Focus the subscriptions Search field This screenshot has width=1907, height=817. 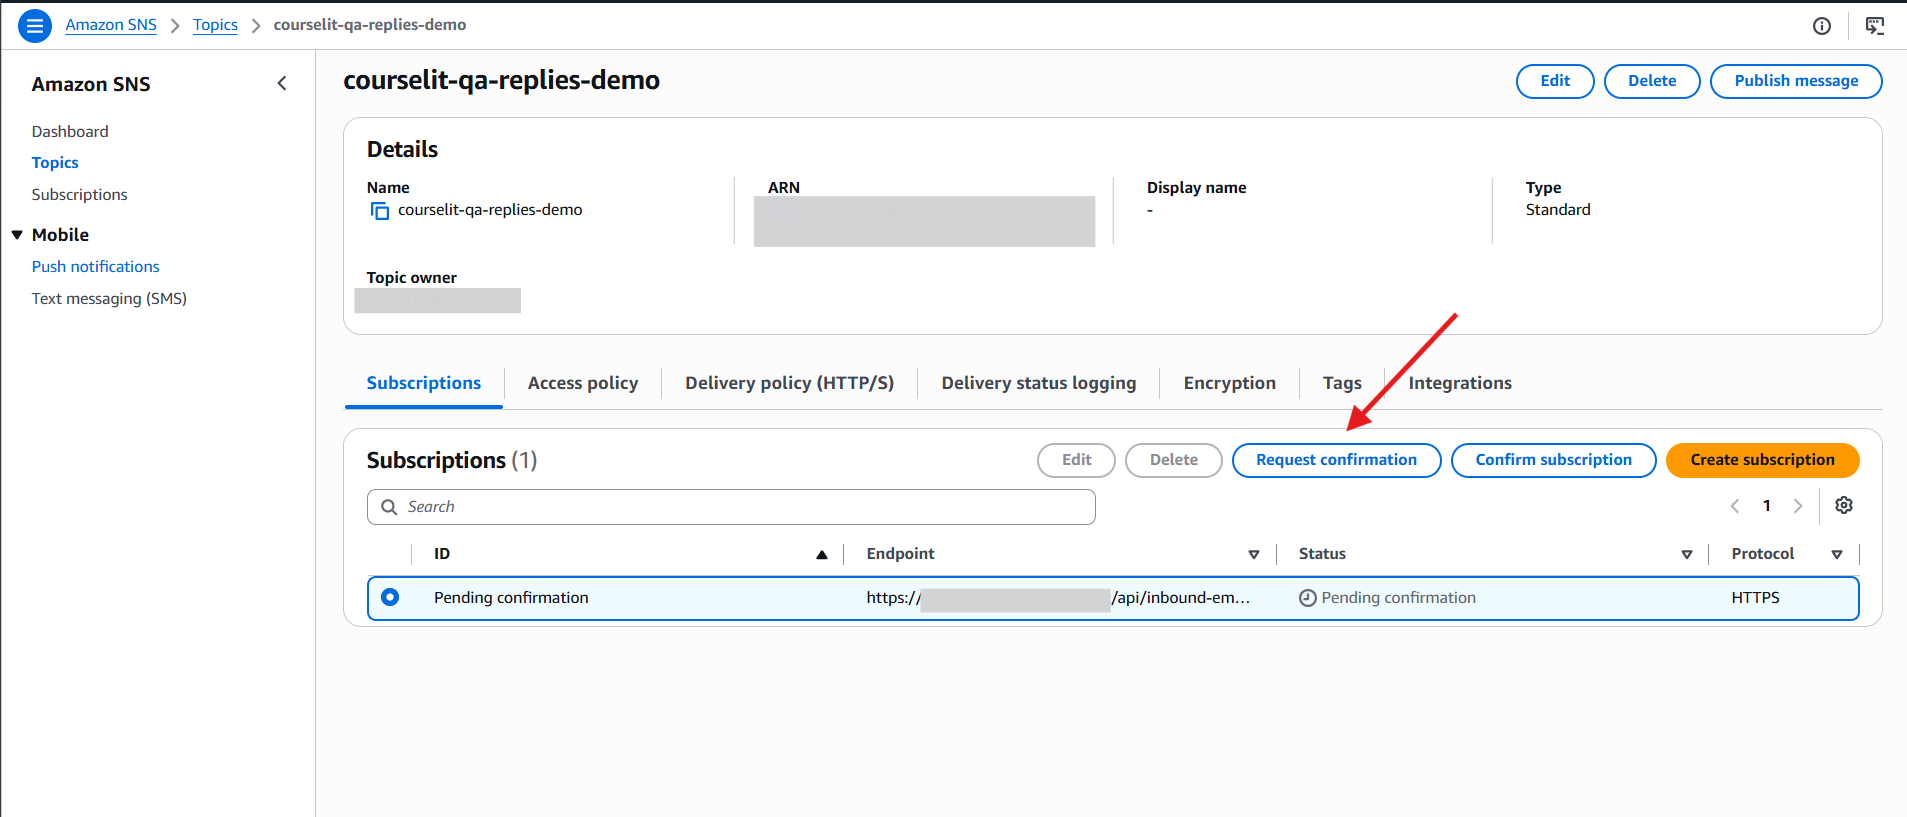point(731,507)
